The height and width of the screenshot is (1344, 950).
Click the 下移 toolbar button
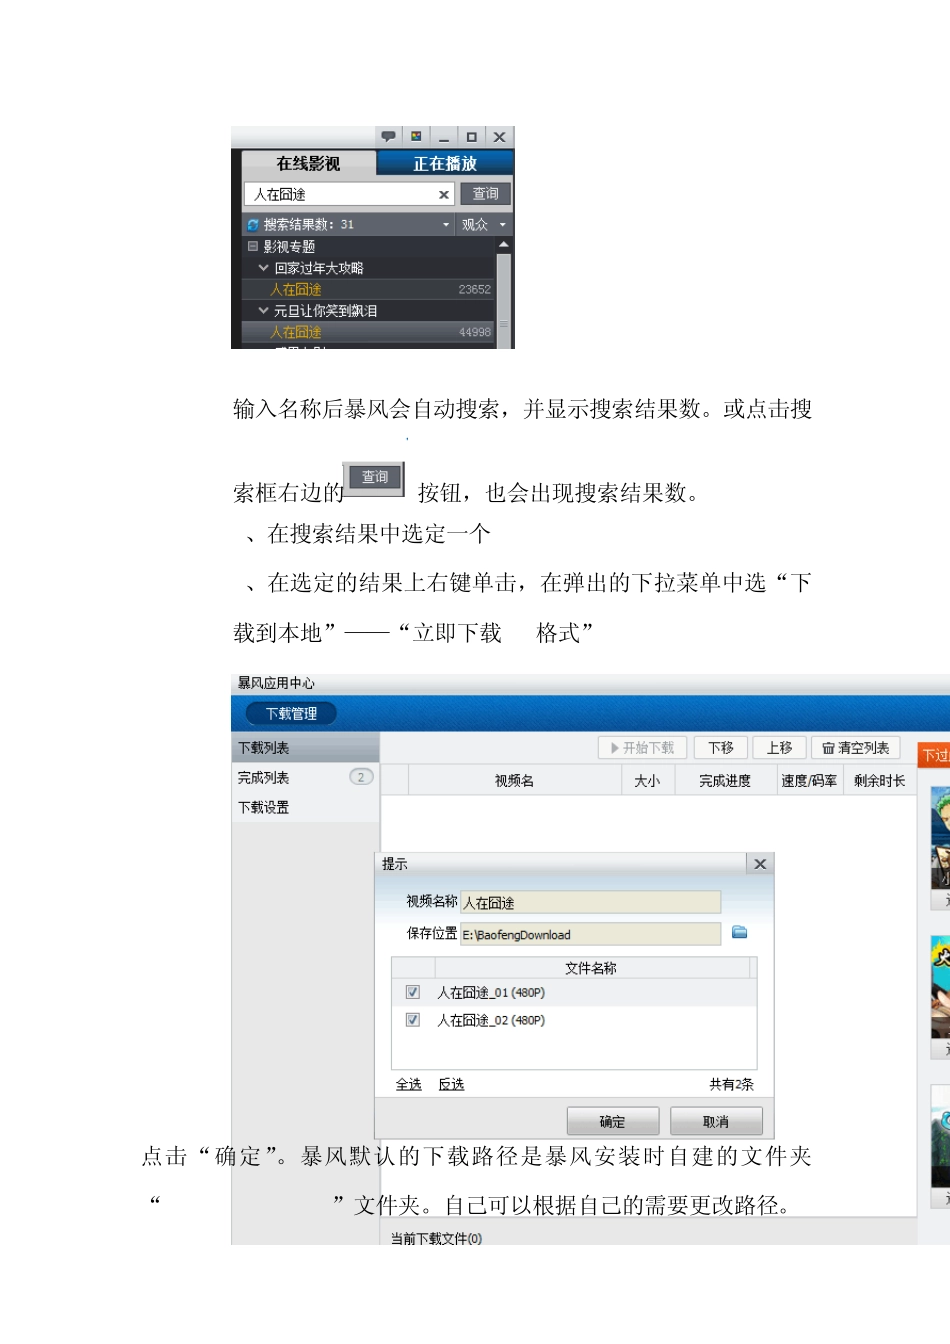click(721, 748)
